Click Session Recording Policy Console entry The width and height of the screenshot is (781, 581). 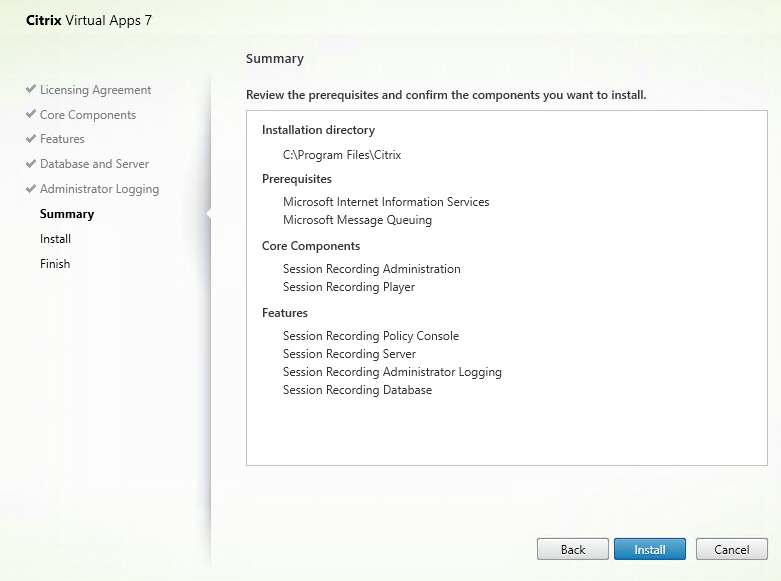(x=371, y=336)
